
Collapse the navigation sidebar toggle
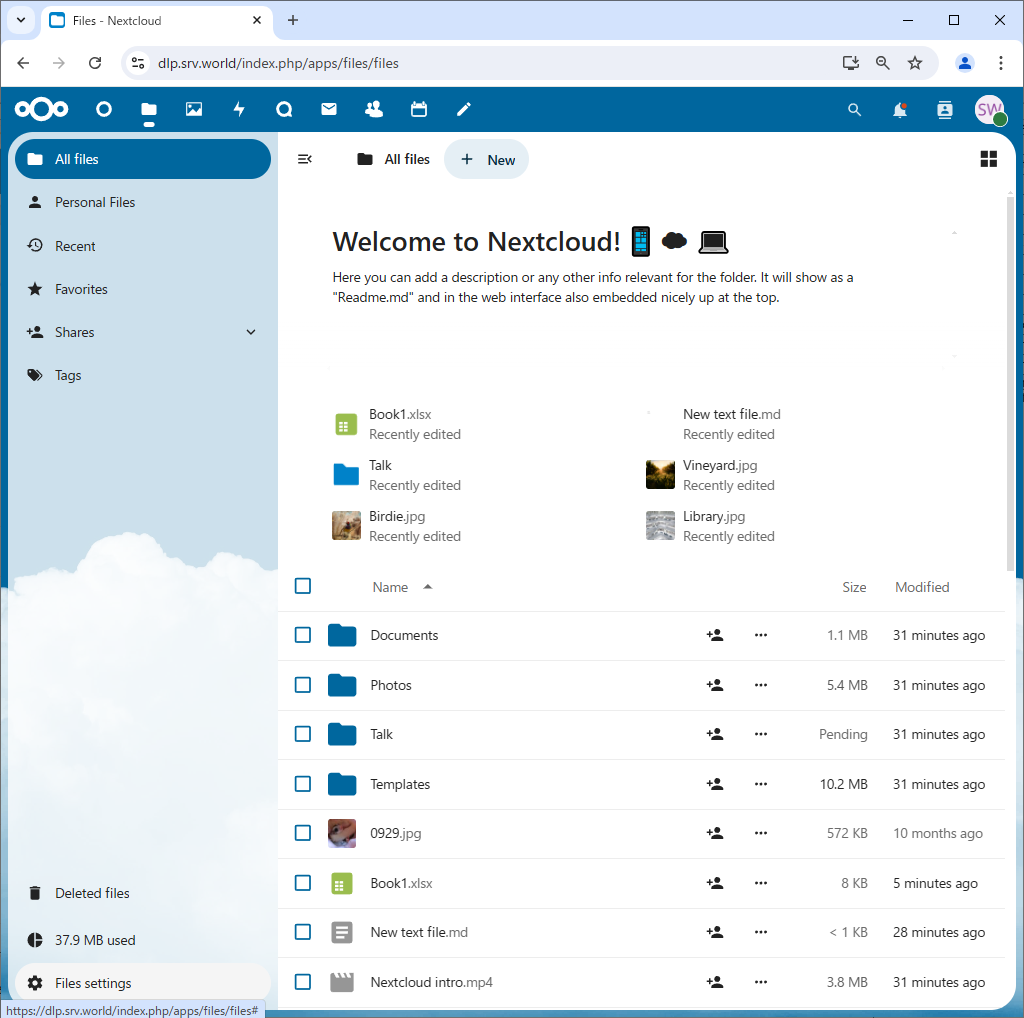click(304, 159)
